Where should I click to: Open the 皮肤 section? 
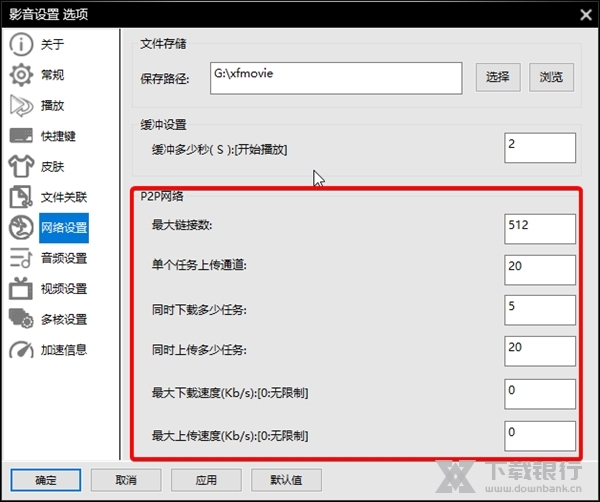[52, 166]
